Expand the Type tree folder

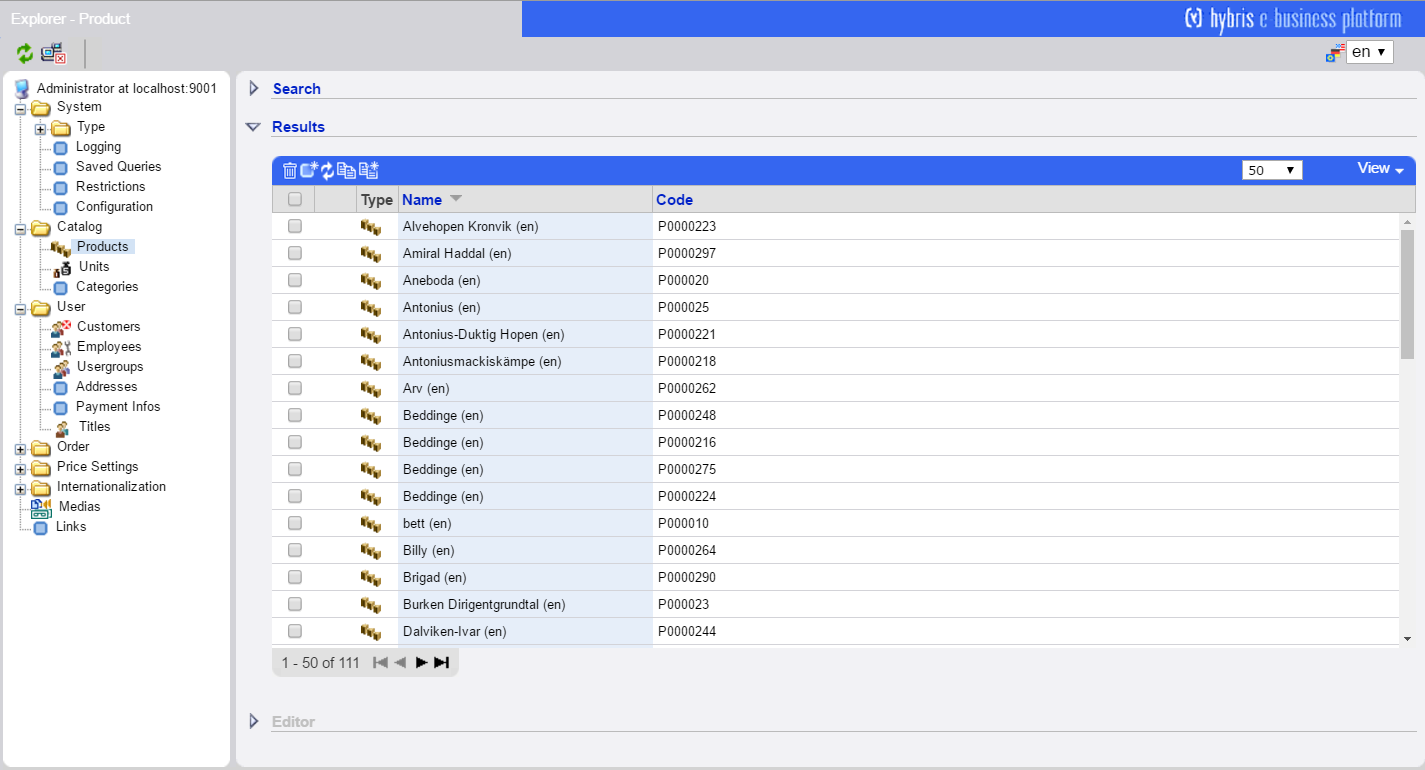(x=40, y=129)
